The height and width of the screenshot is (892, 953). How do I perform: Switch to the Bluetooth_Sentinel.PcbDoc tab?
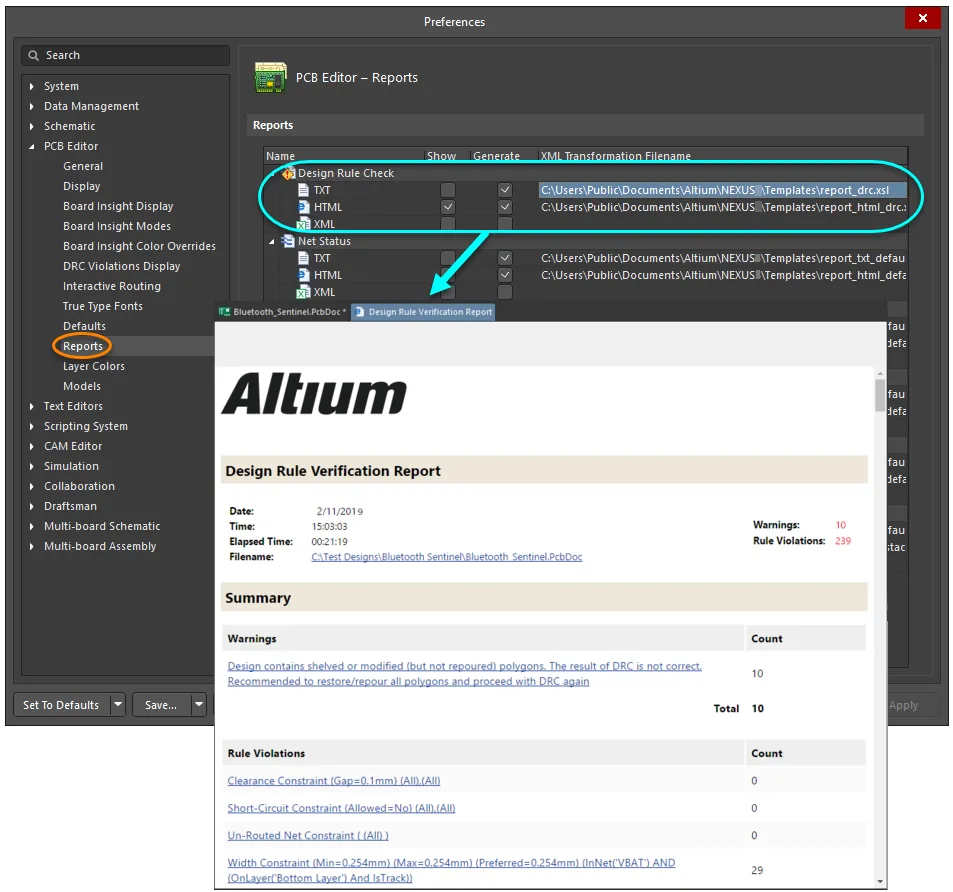[x=283, y=312]
